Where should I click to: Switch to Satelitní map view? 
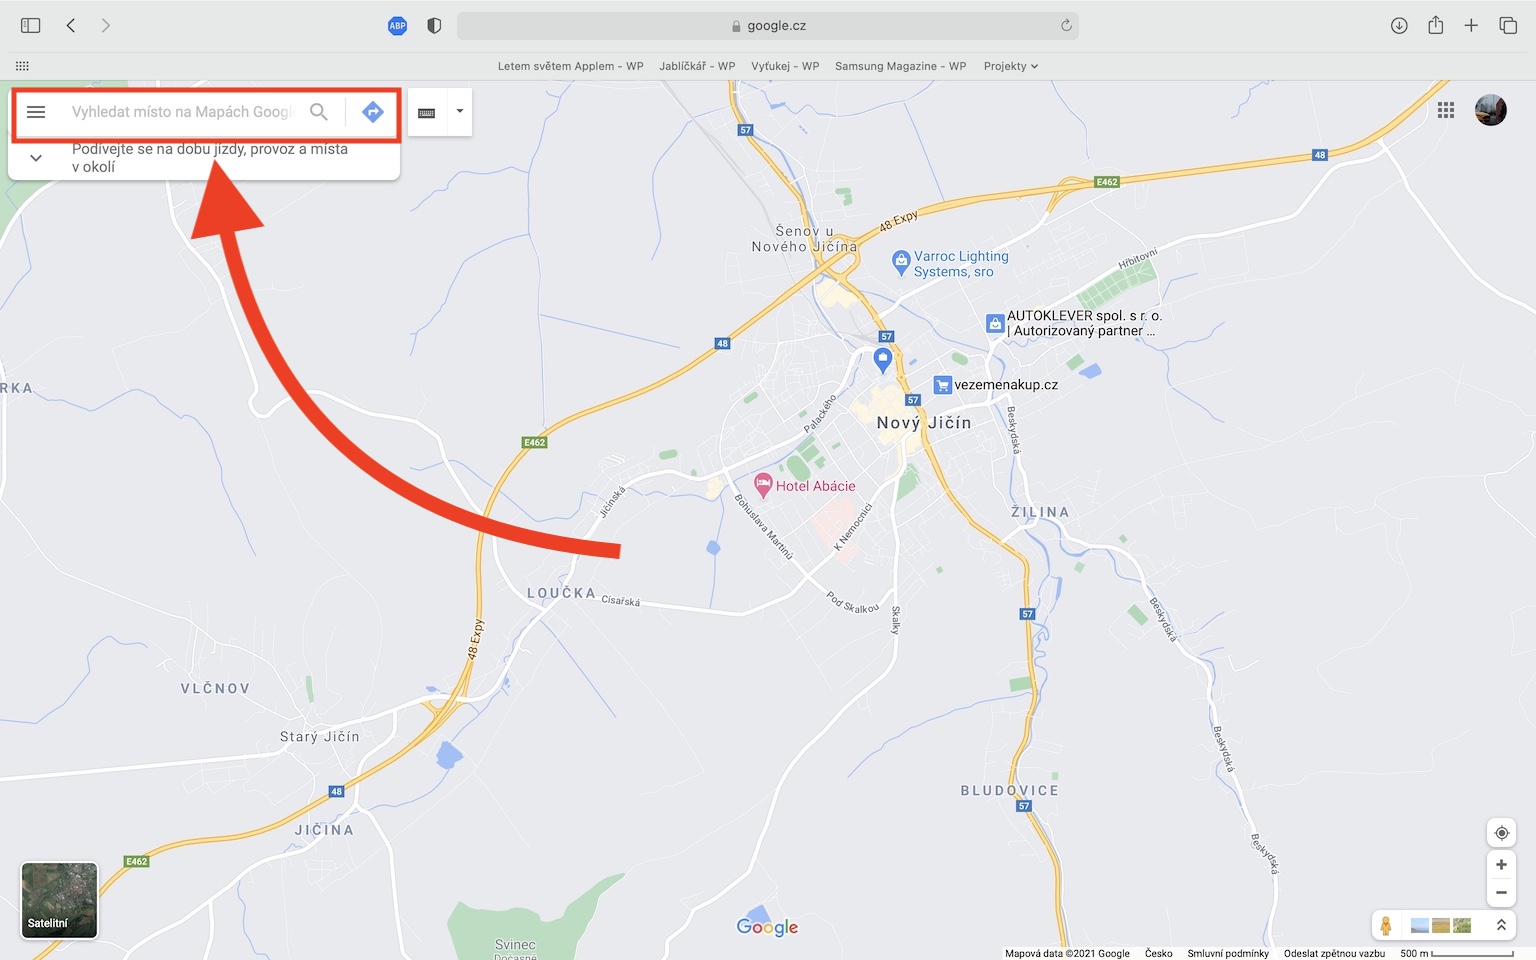(60, 900)
